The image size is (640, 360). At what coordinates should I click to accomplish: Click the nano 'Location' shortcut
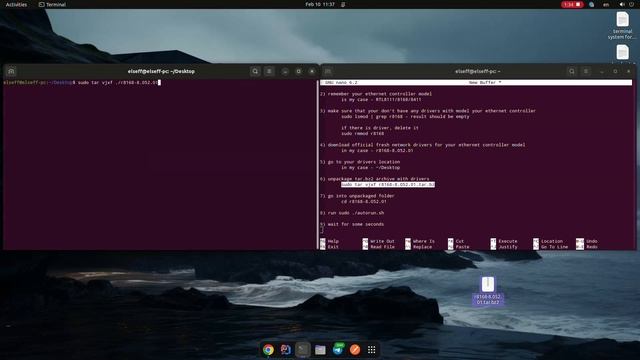(548, 241)
